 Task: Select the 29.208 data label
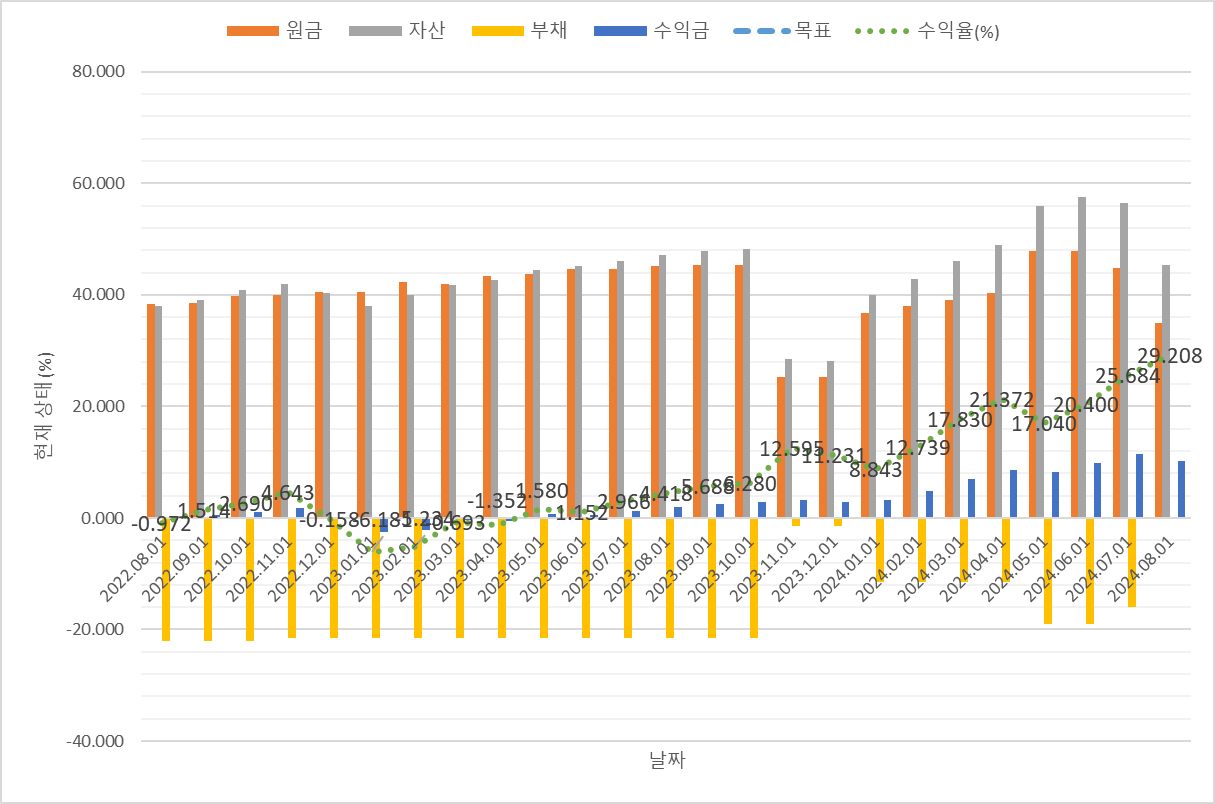coord(1170,356)
